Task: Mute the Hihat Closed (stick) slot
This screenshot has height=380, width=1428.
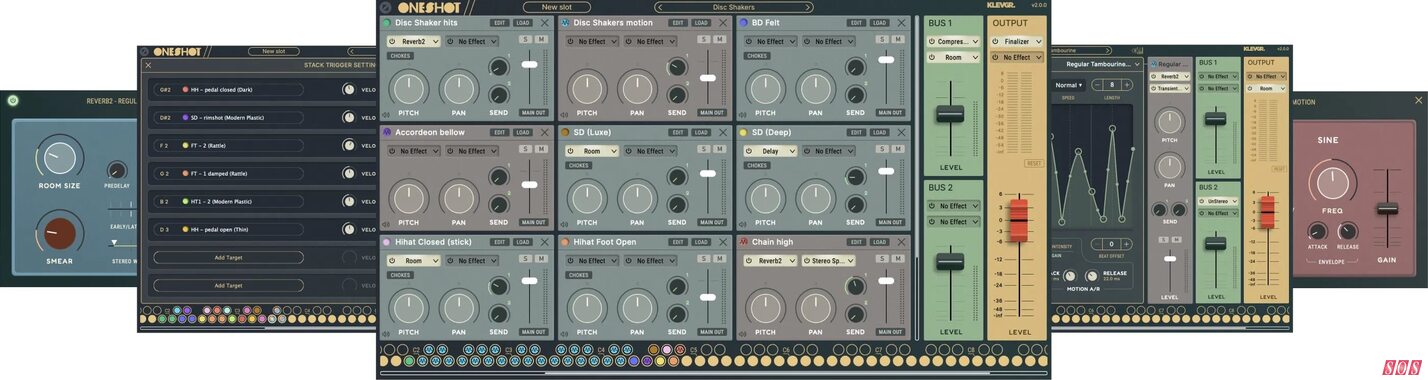Action: [541, 259]
